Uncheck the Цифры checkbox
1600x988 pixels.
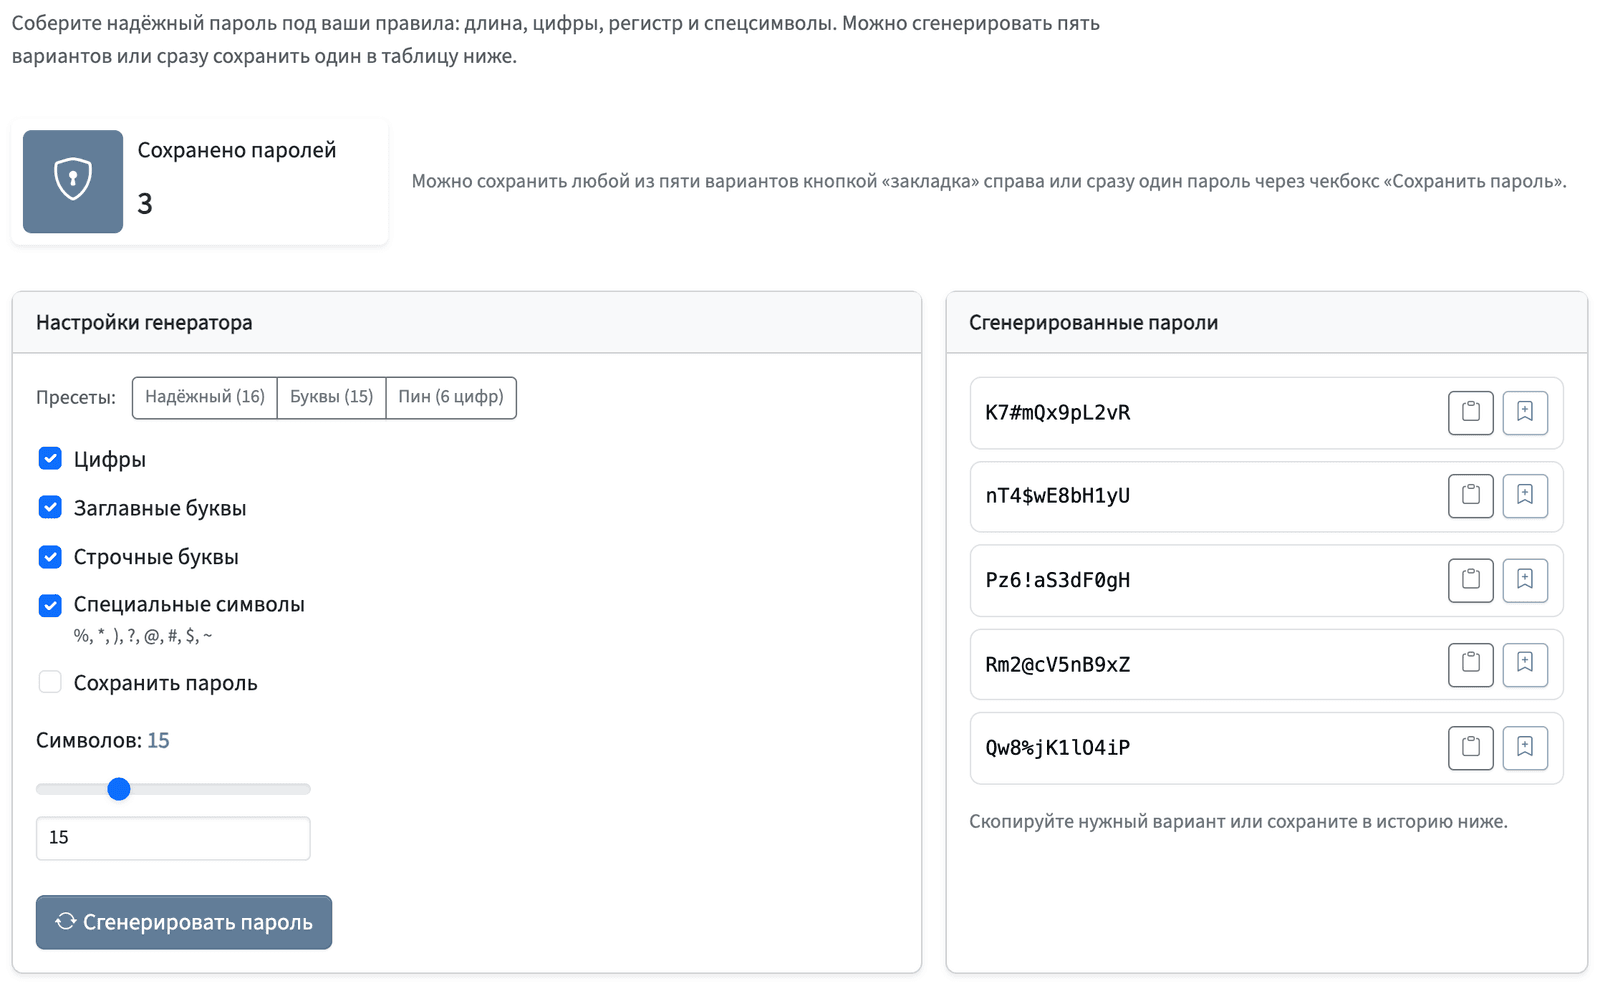pos(50,459)
